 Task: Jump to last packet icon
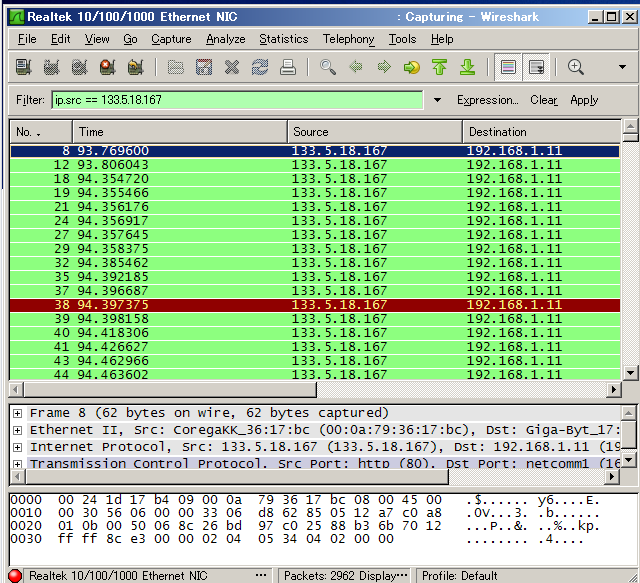(x=468, y=67)
